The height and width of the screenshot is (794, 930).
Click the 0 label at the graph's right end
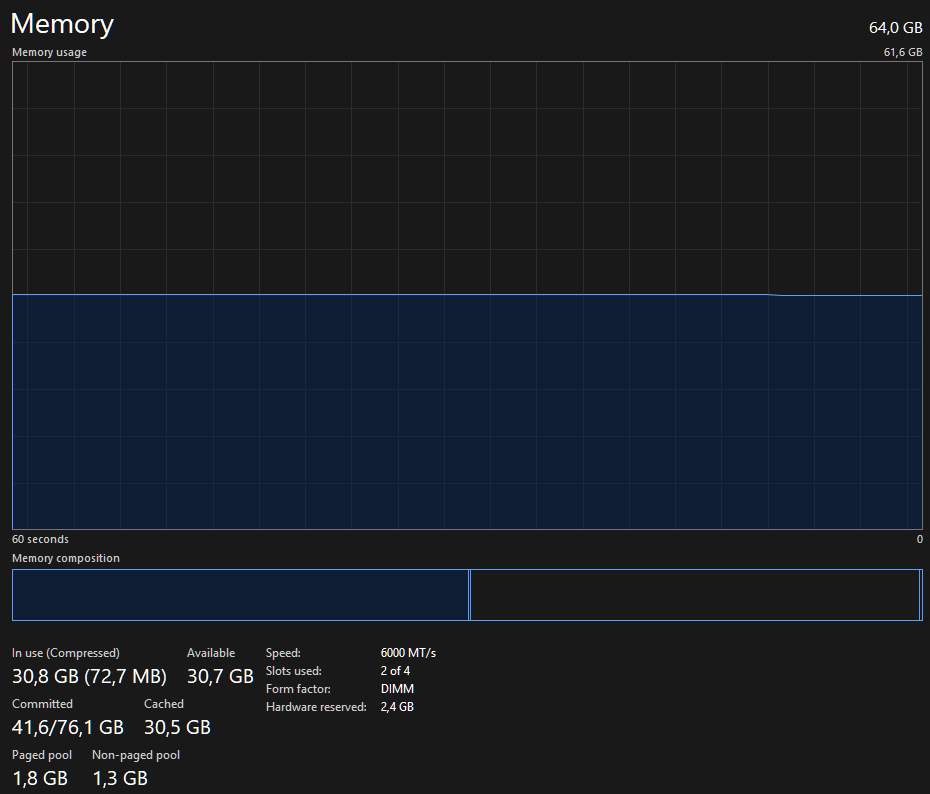pyautogui.click(x=919, y=539)
